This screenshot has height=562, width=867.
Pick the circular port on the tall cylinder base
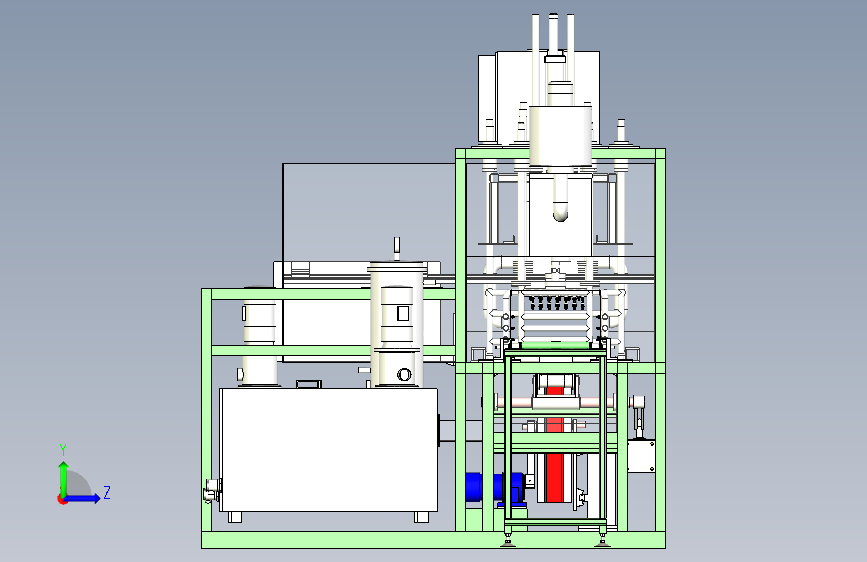[404, 374]
